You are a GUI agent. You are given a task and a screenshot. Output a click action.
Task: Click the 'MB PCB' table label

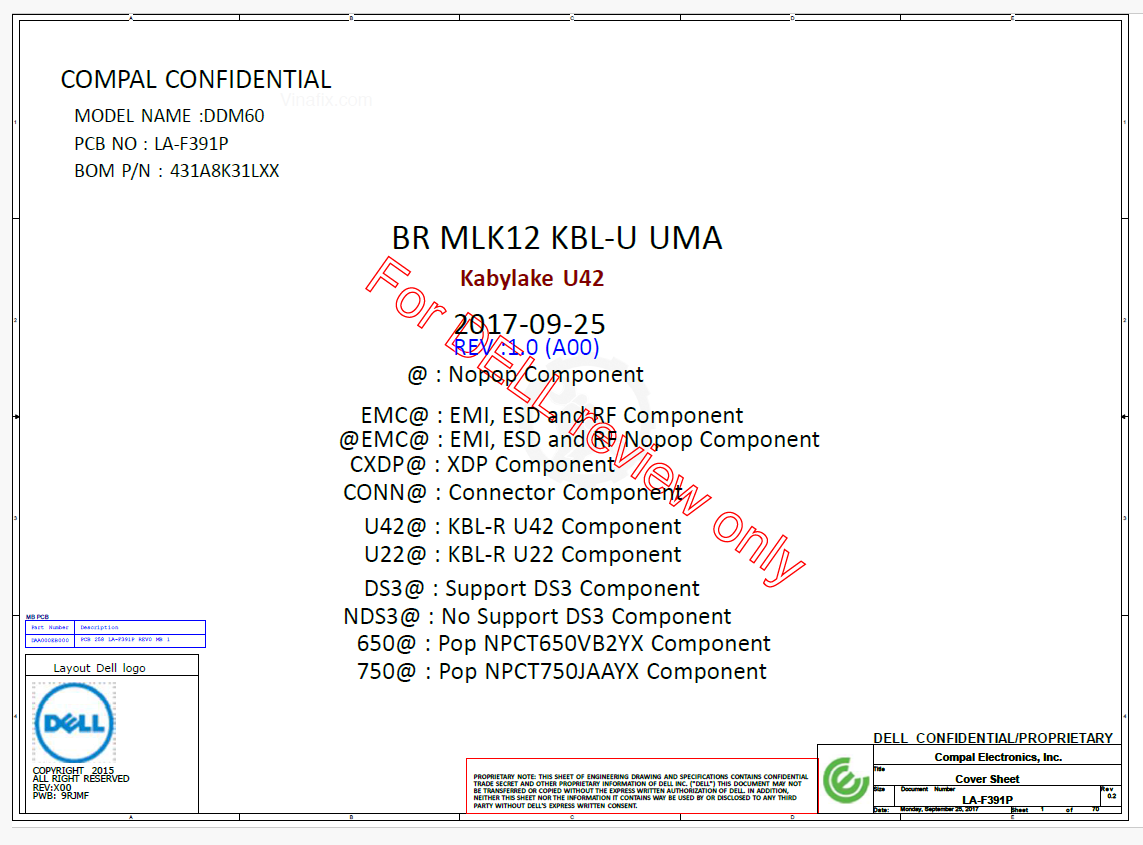coord(37,617)
